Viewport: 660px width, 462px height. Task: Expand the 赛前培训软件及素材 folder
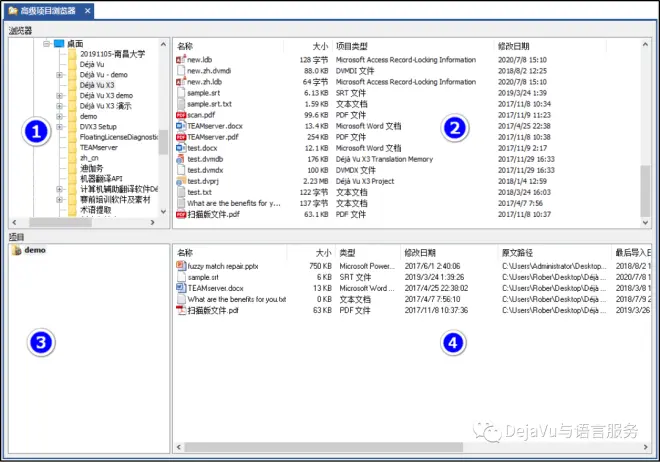click(59, 199)
